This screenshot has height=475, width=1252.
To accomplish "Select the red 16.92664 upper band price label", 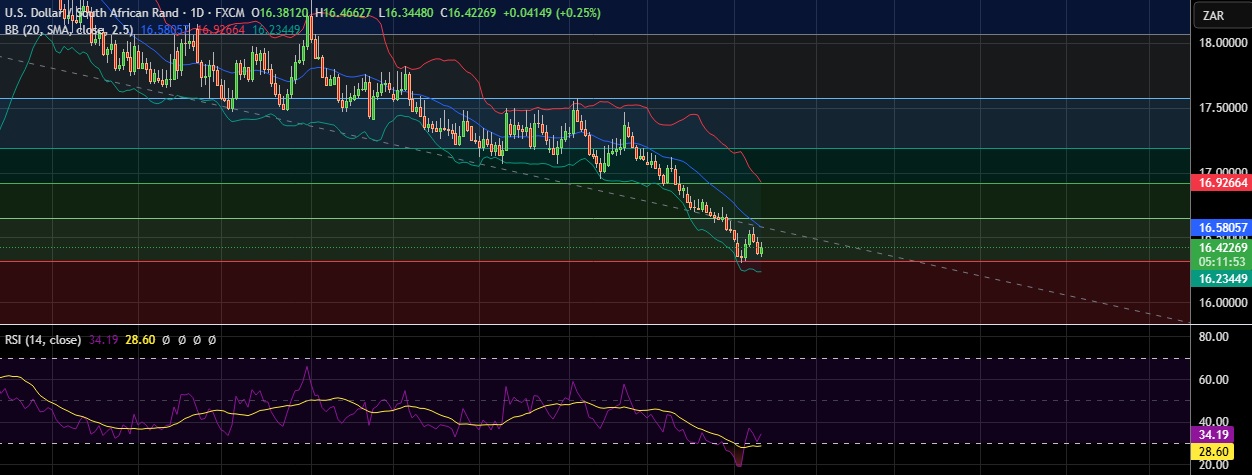I will pos(1223,183).
